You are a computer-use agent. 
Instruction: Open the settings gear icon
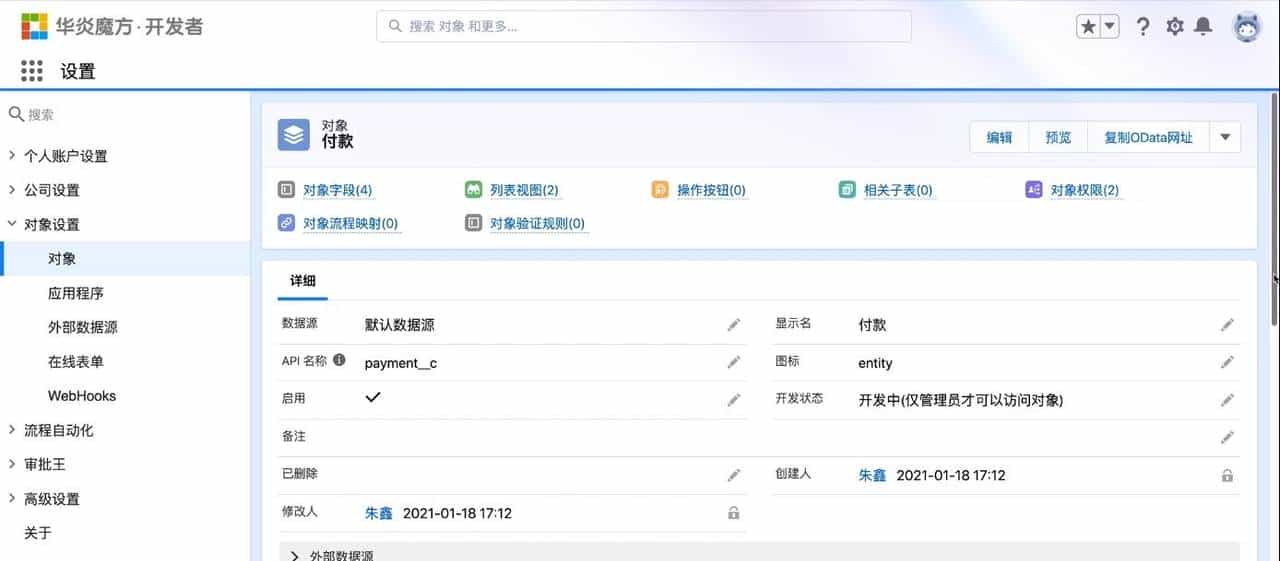pos(1175,27)
